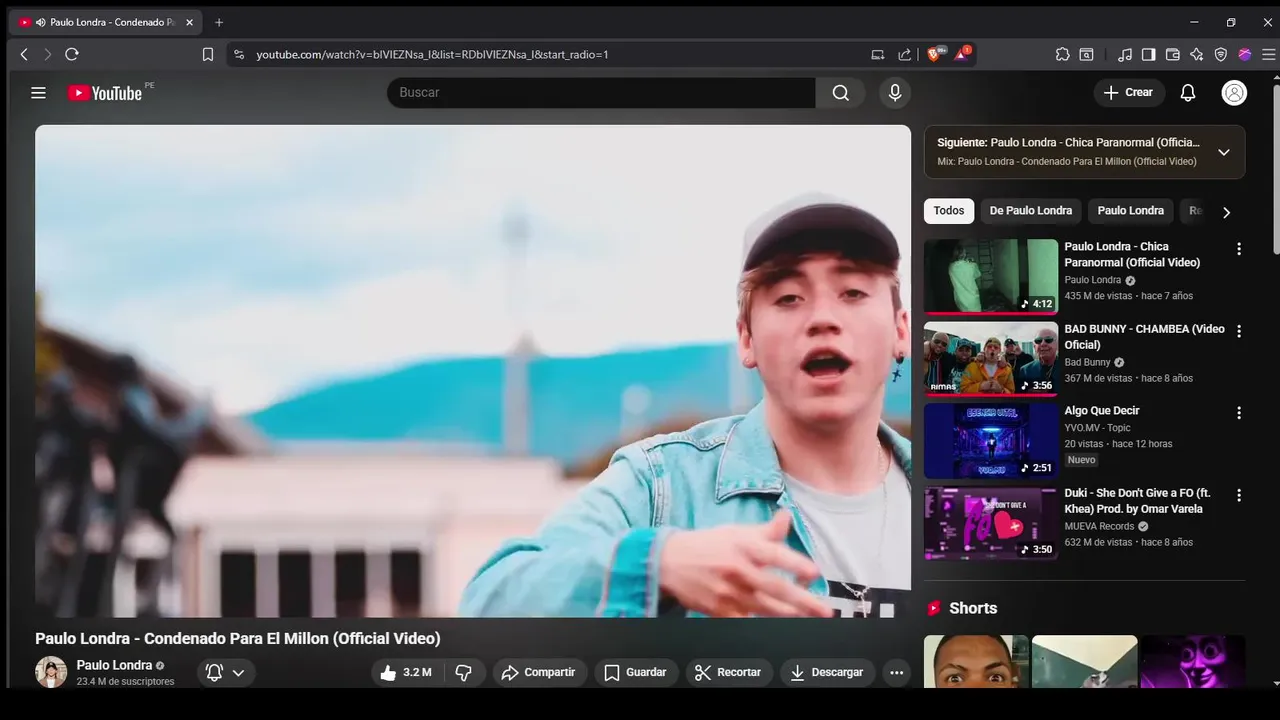Open Algo Que Decir title link

pyautogui.click(x=1102, y=411)
